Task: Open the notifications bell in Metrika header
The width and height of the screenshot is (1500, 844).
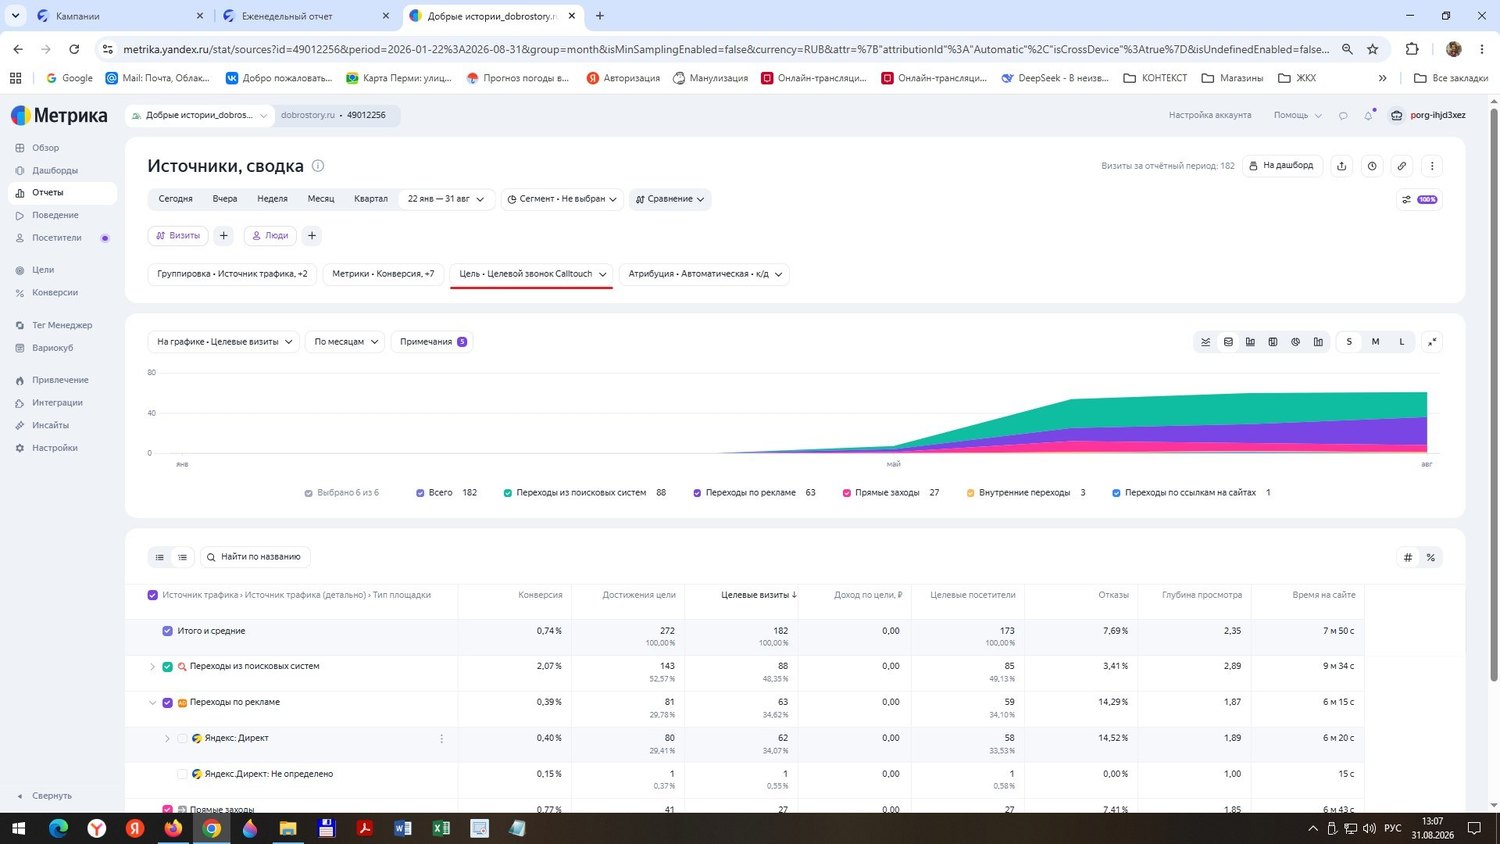Action: click(x=1368, y=115)
